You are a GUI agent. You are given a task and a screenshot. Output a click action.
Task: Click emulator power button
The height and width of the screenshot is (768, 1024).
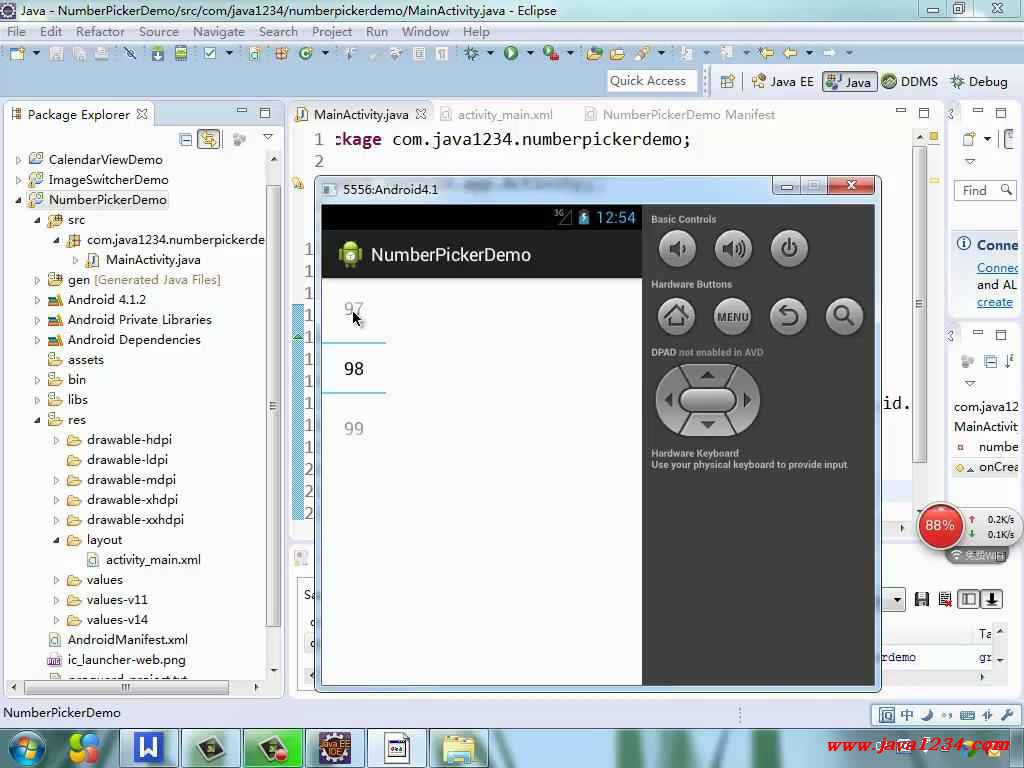[x=789, y=248]
